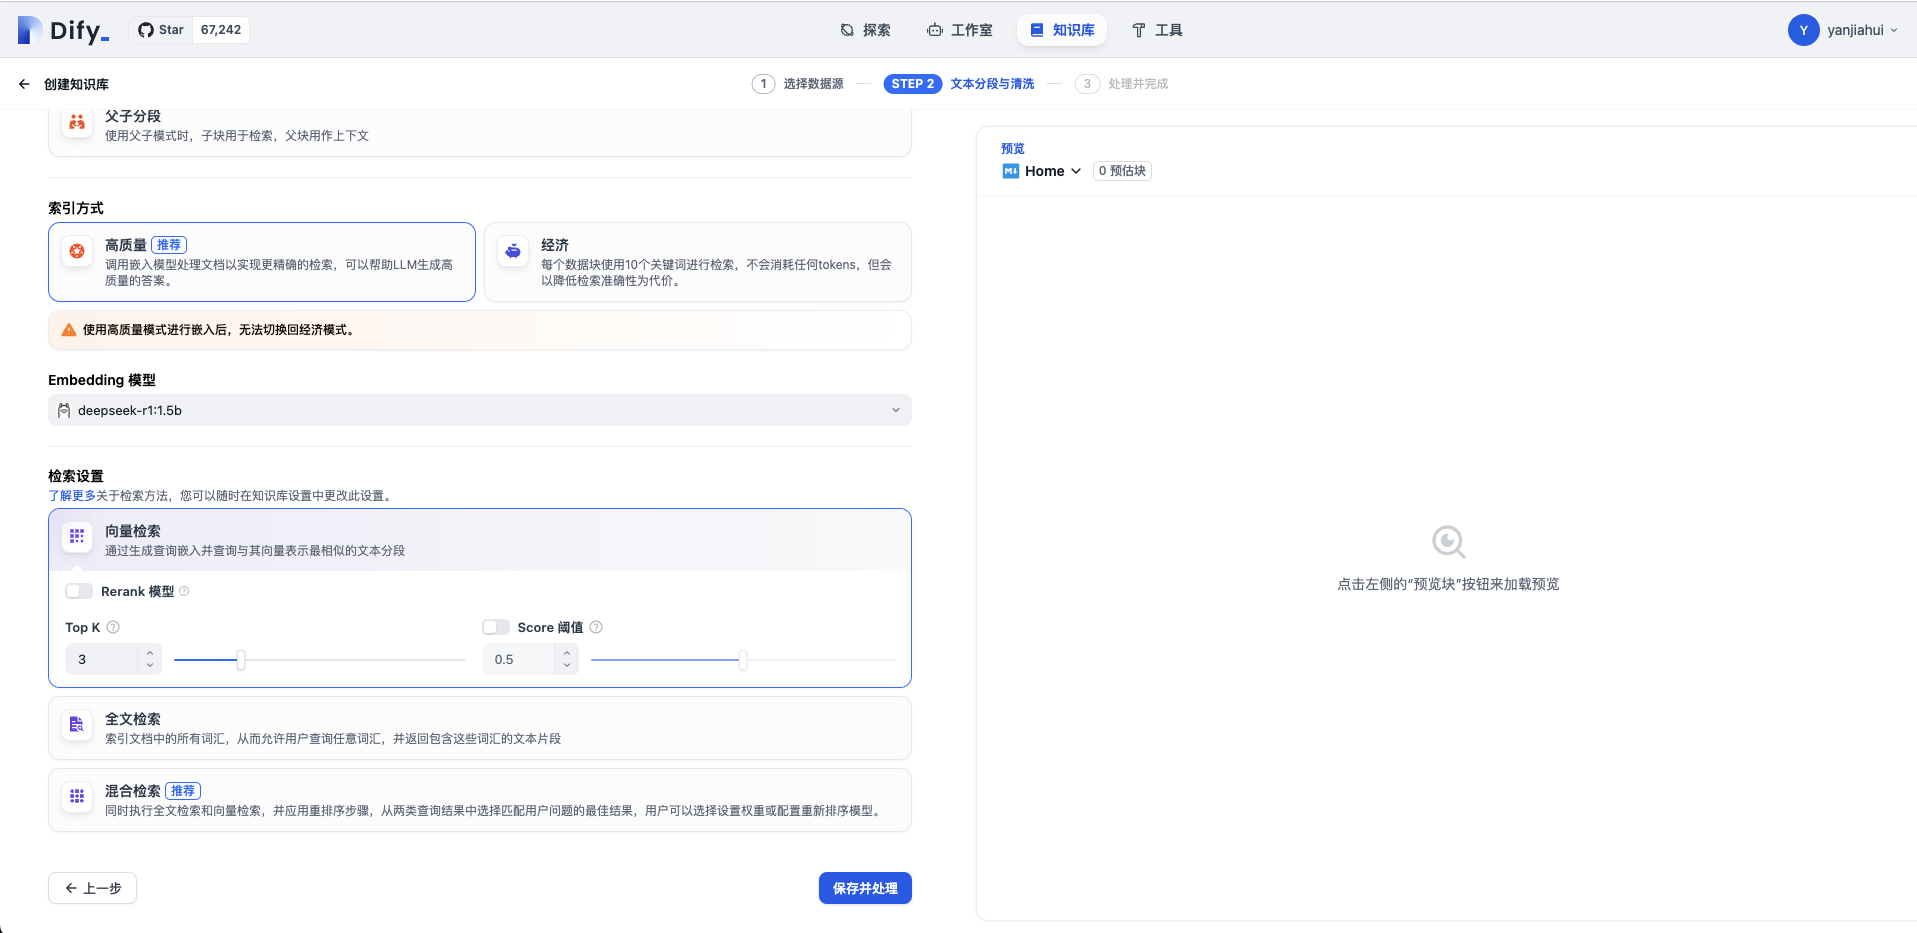The image size is (1917, 933).
Task: Click the 经济 index mode icon
Action: point(513,251)
